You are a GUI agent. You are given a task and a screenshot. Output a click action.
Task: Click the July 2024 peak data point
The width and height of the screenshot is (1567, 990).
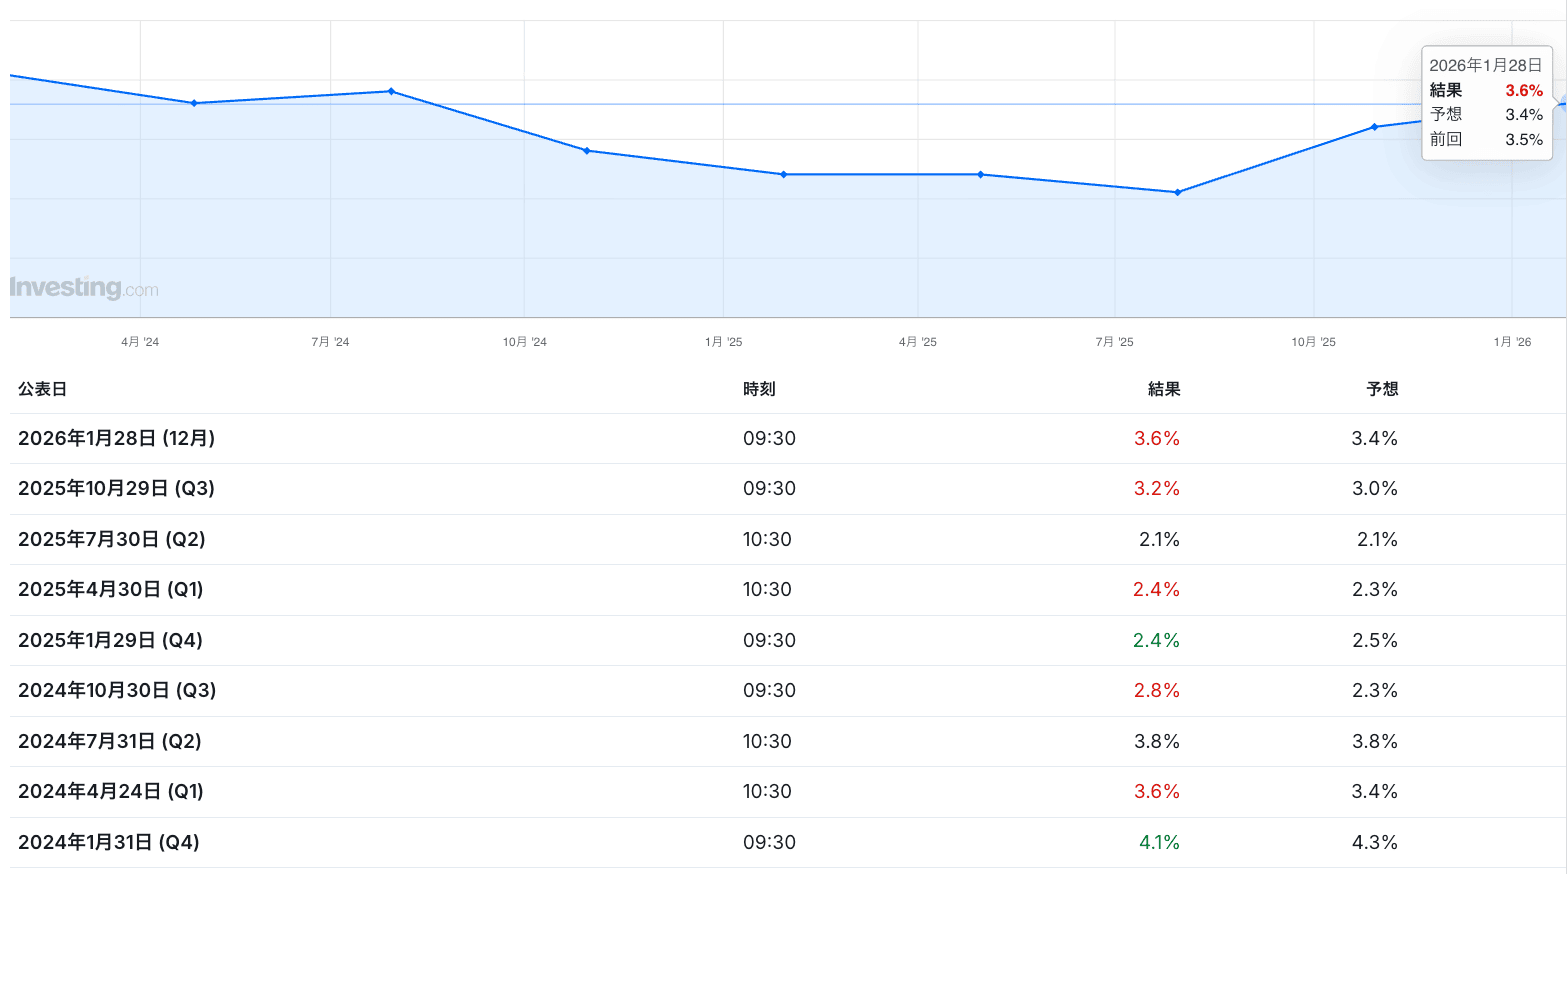(x=391, y=91)
